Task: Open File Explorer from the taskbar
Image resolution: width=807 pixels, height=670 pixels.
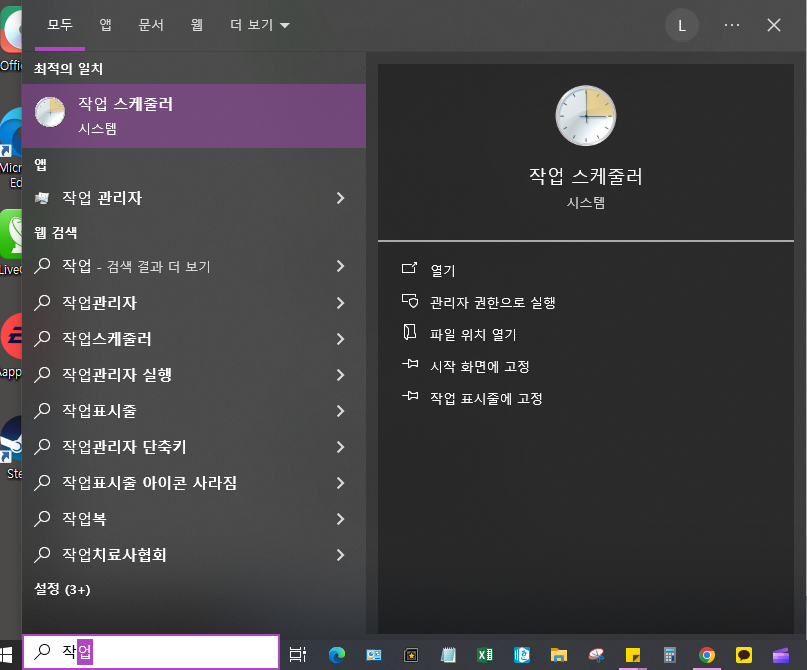Action: coord(560,655)
